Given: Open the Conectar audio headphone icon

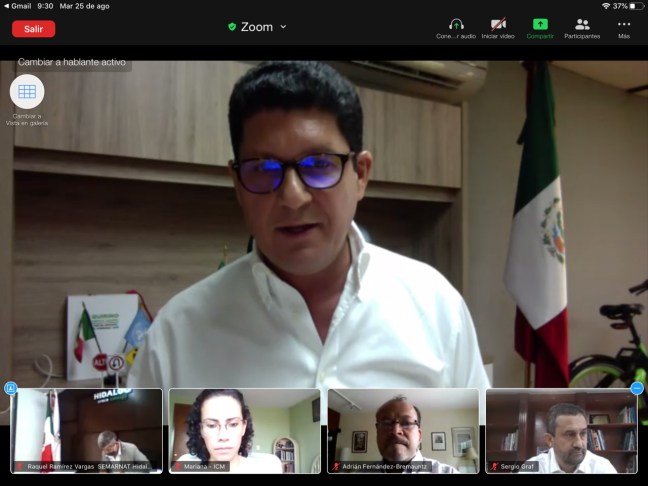Looking at the screenshot, I should pyautogui.click(x=456, y=25).
